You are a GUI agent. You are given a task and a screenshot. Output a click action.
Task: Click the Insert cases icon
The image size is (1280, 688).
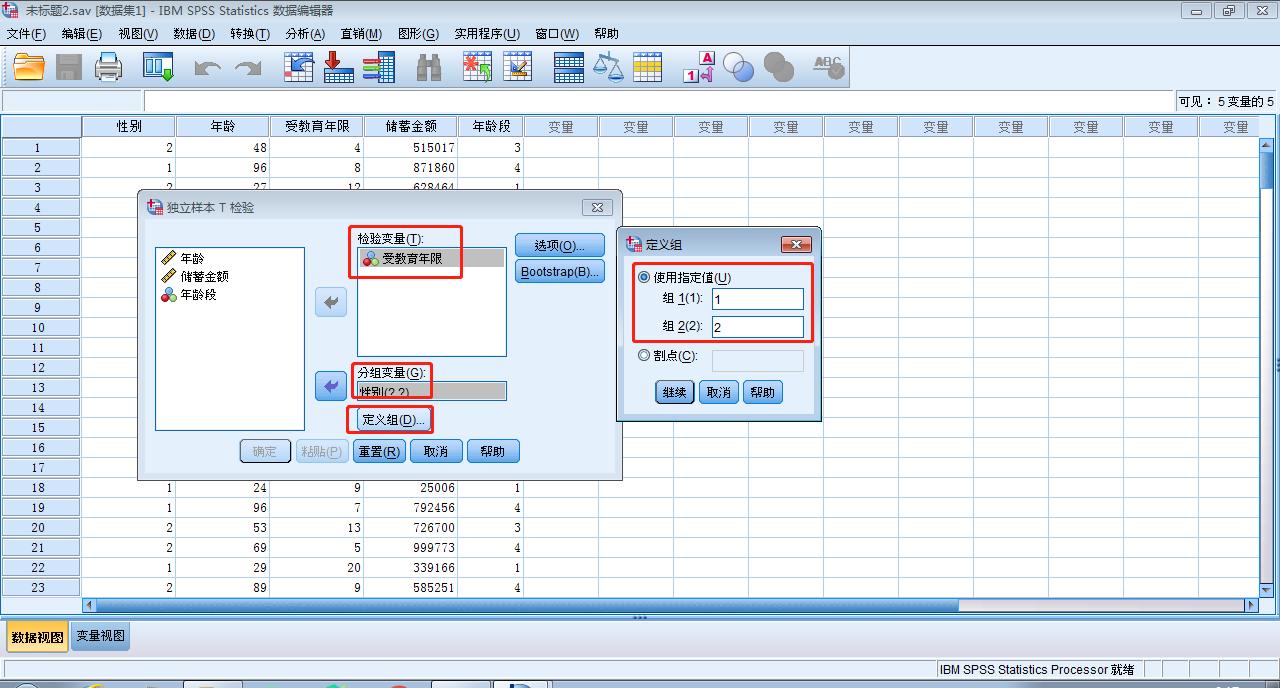coord(478,67)
